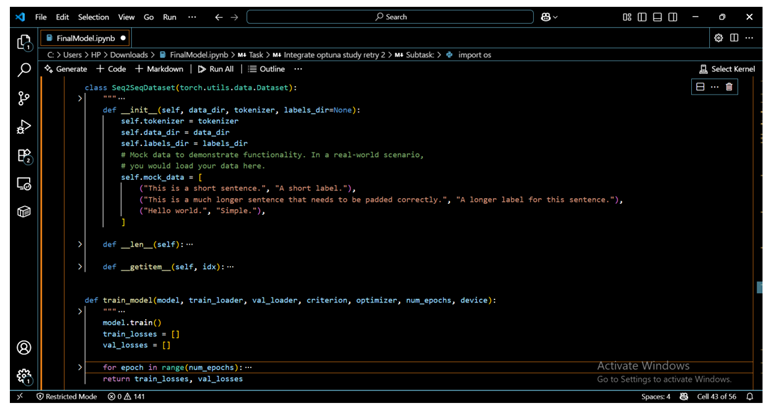Toggle the secondary side bar layout button
The image size is (769, 409).
point(673,17)
